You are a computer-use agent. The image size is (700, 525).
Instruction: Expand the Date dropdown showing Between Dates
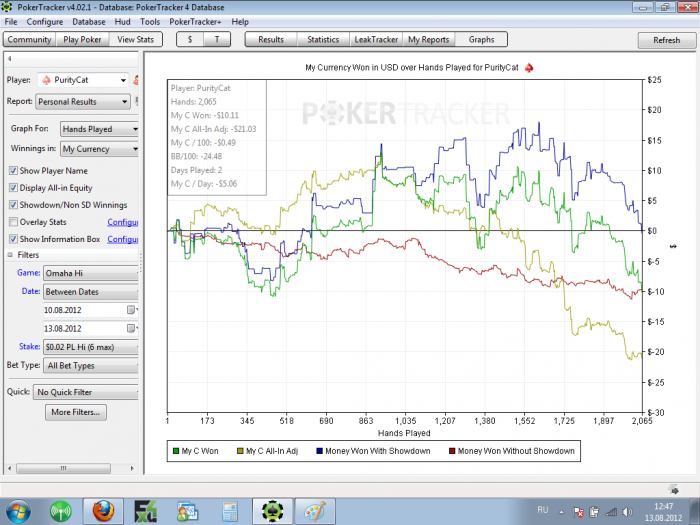pos(91,292)
